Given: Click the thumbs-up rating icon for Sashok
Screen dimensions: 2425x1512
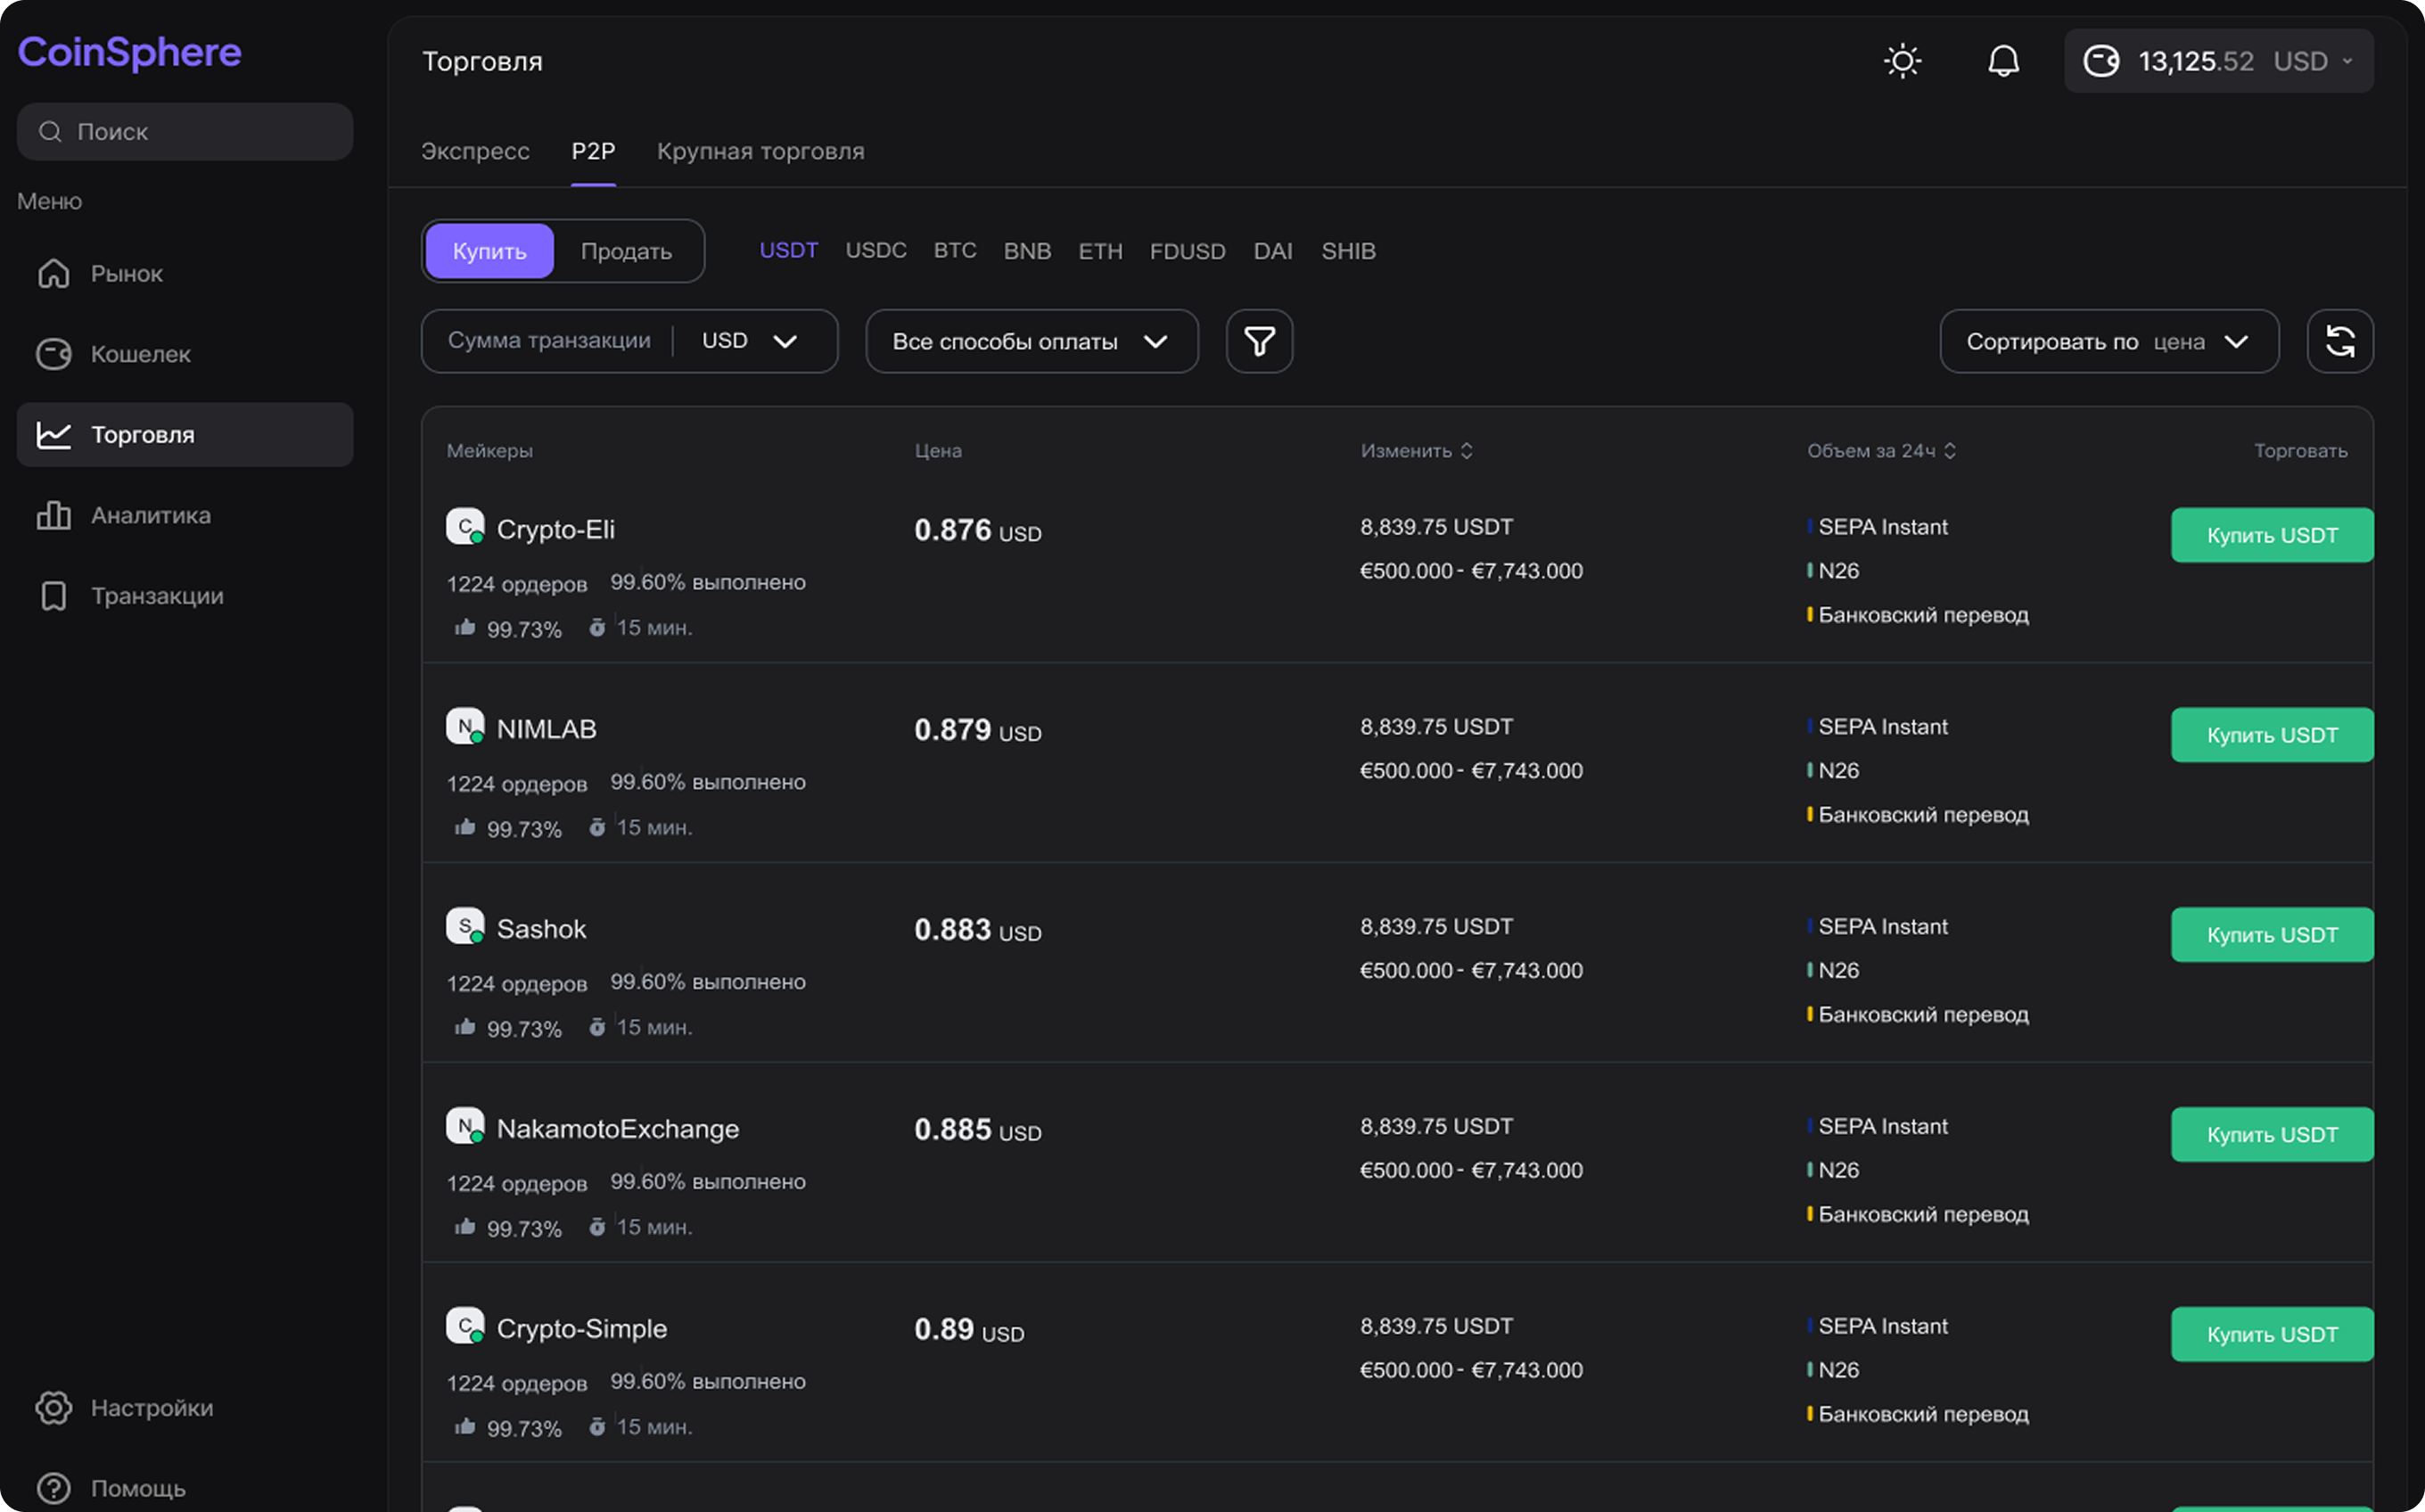Looking at the screenshot, I should tap(465, 1027).
